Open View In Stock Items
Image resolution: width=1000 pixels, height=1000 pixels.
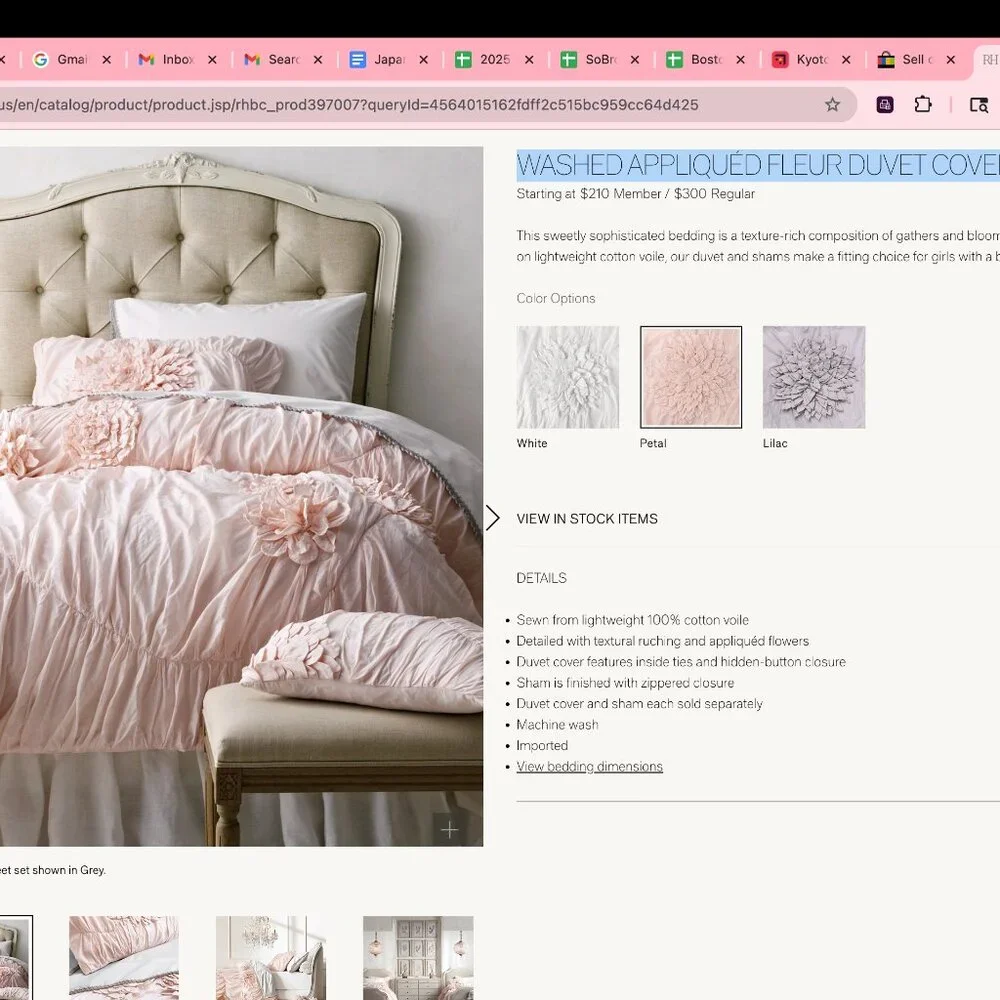587,518
